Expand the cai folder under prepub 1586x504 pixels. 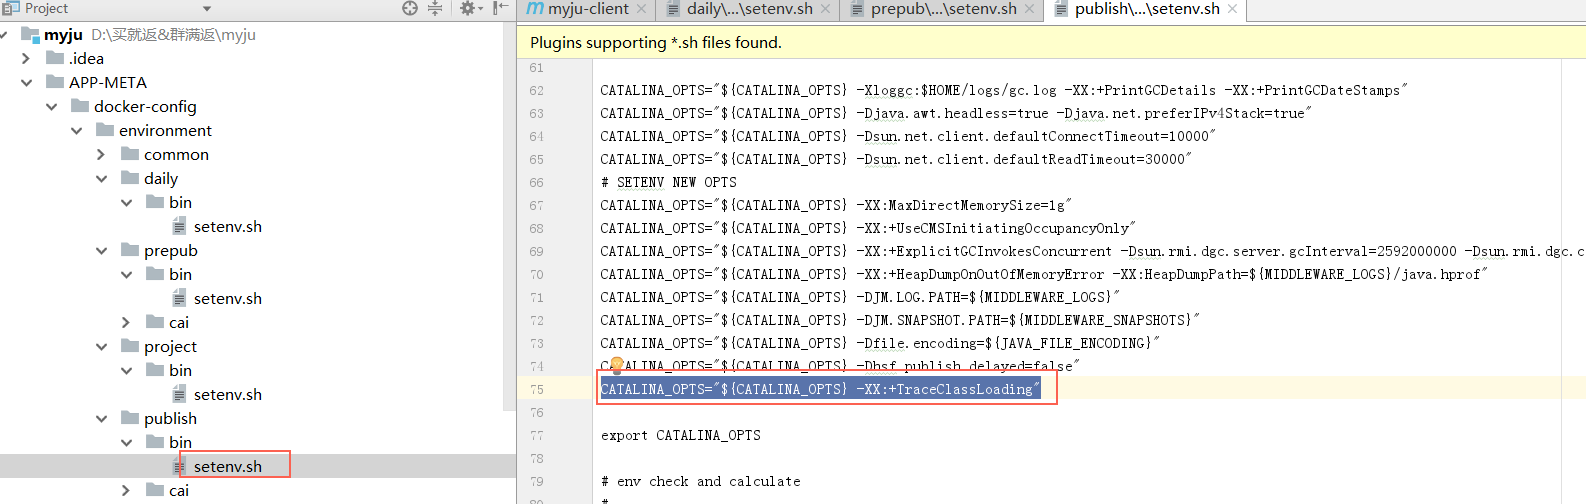(x=126, y=322)
